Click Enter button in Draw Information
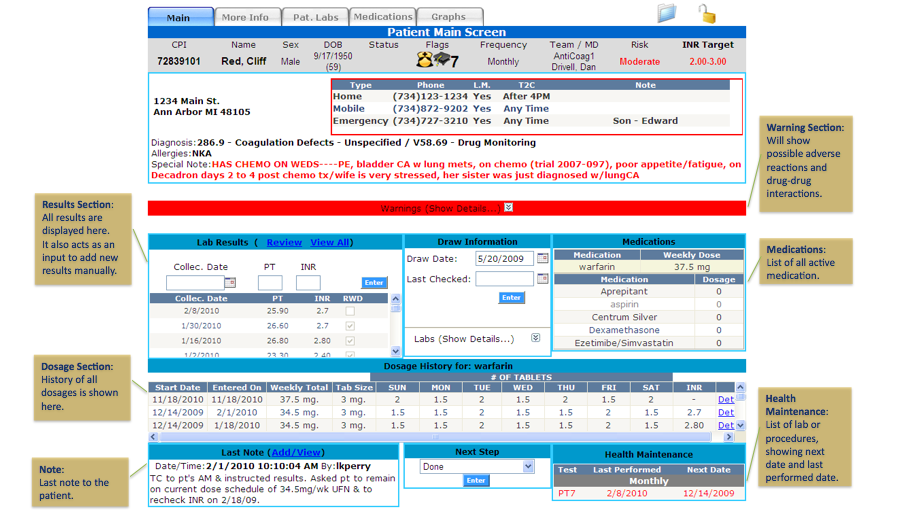The width and height of the screenshot is (900, 518). click(511, 297)
